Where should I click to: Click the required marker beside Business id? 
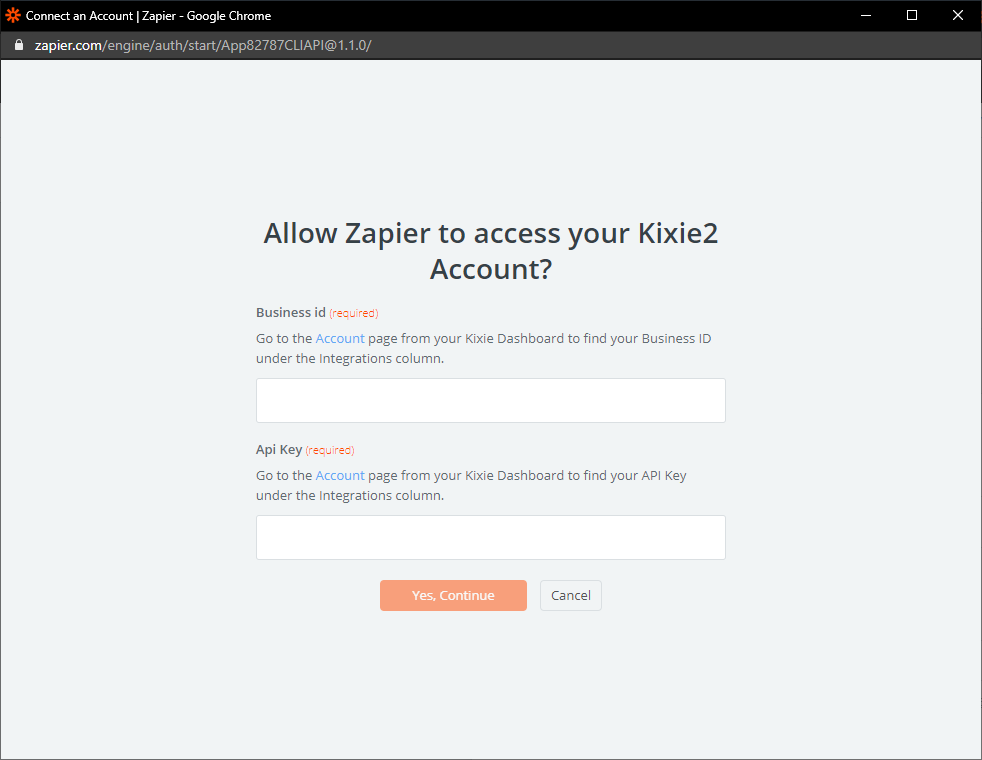(354, 313)
